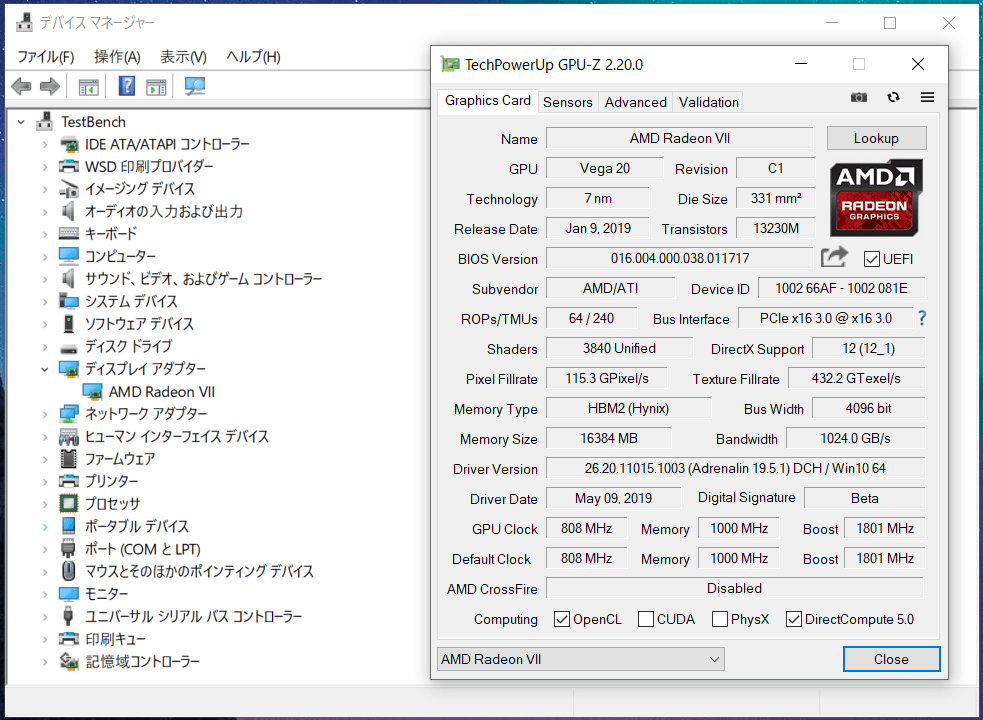Toggle the DirectCompute 5.0 checkbox

click(794, 619)
